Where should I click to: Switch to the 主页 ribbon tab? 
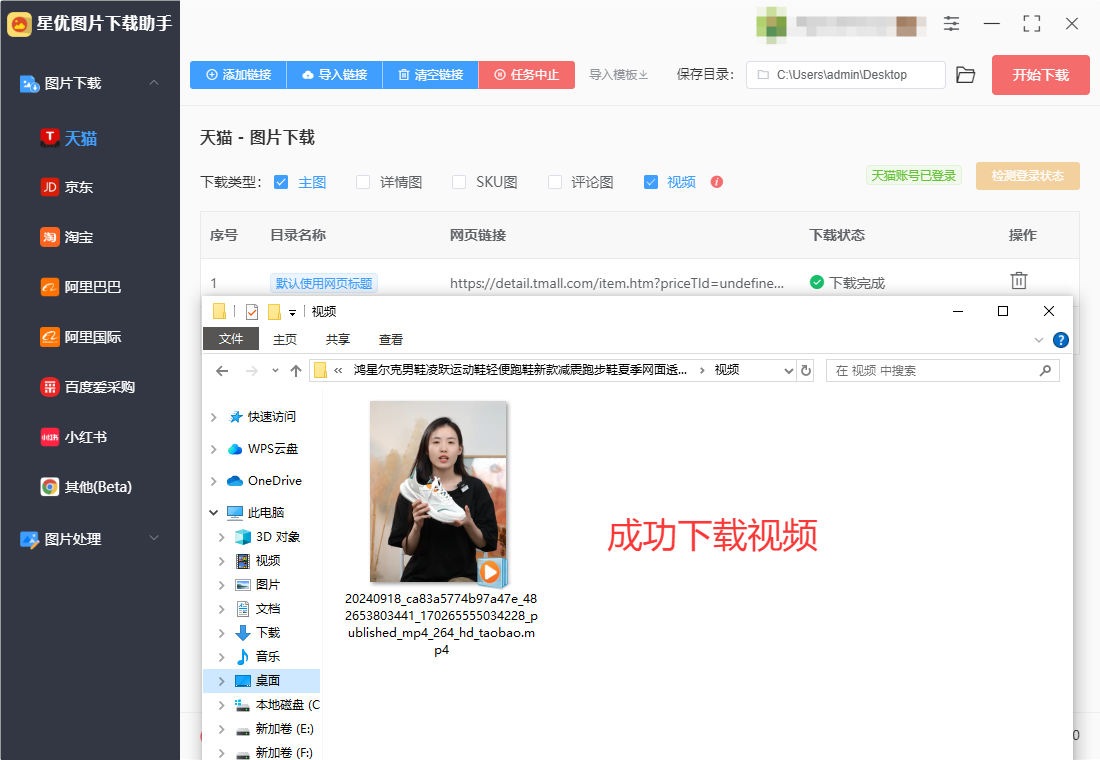[x=285, y=340]
